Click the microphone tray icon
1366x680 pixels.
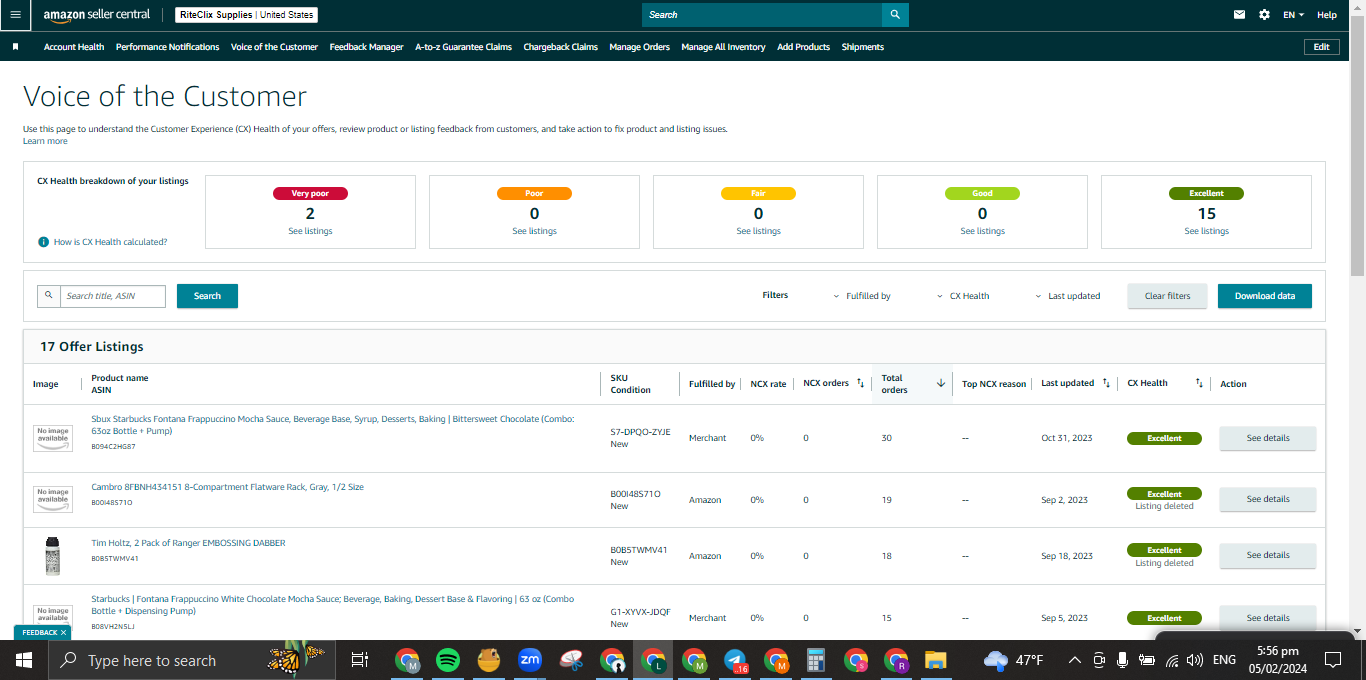[x=1123, y=660]
